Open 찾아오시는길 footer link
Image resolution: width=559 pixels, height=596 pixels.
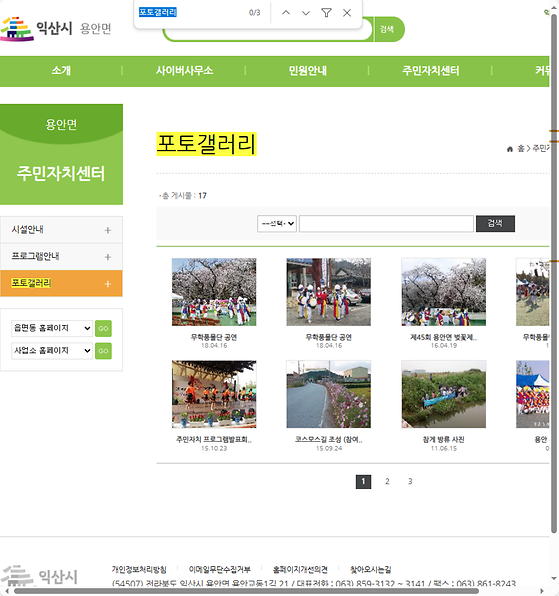(x=371, y=569)
